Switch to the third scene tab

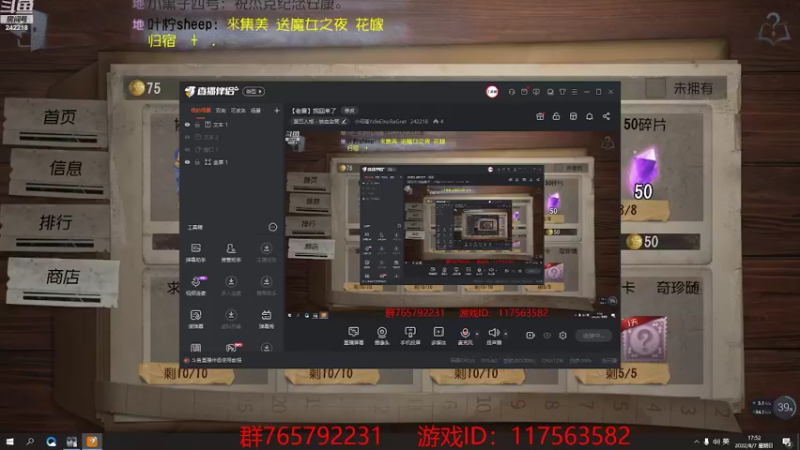point(238,110)
